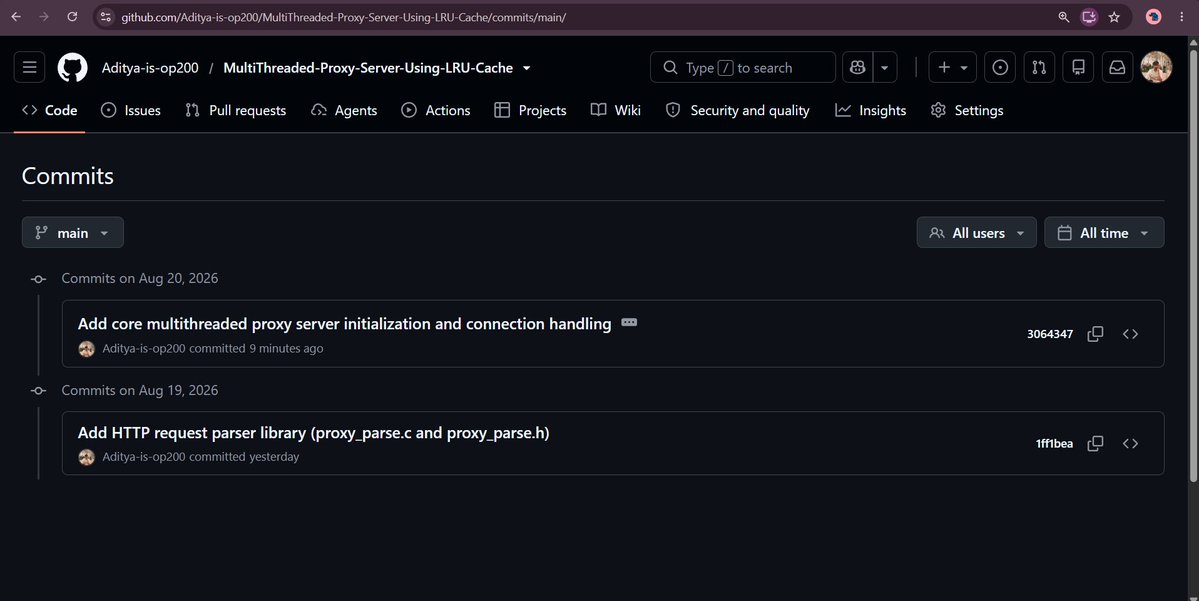Viewport: 1199px width, 601px height.
Task: Open commit 'Add HTTP request parser library'
Action: tap(314, 433)
